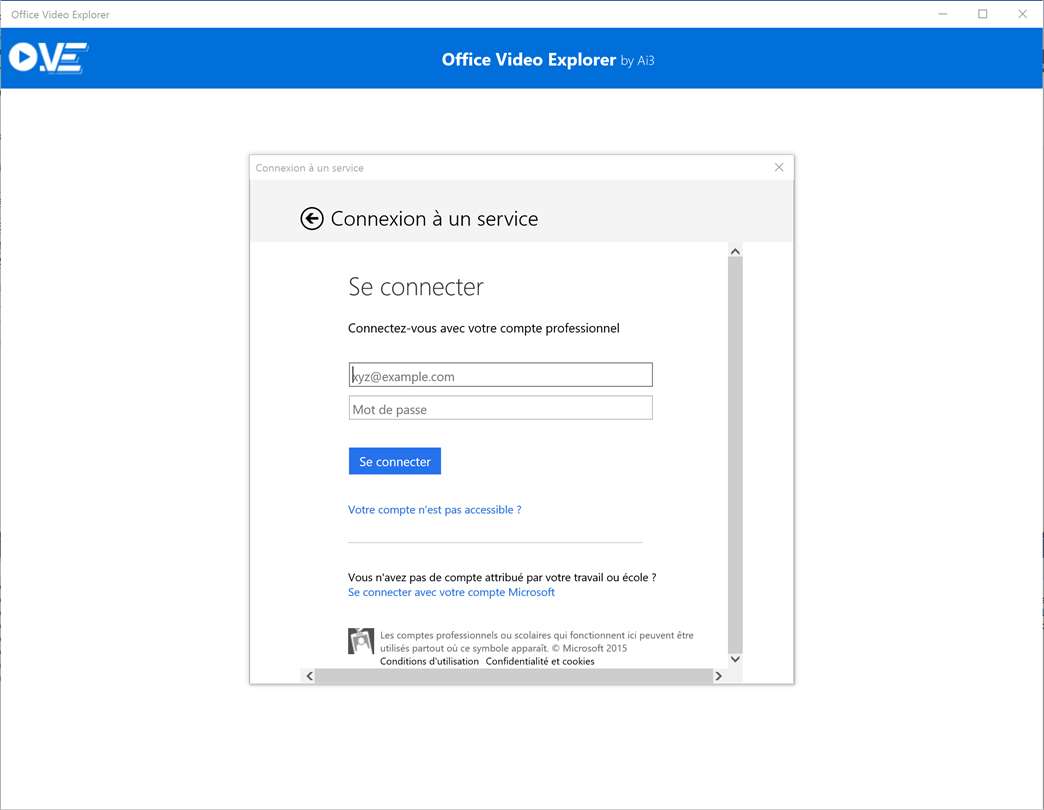Open Votre compte n'est pas accessible link
Screen dimensions: 1044x810
coord(434,510)
